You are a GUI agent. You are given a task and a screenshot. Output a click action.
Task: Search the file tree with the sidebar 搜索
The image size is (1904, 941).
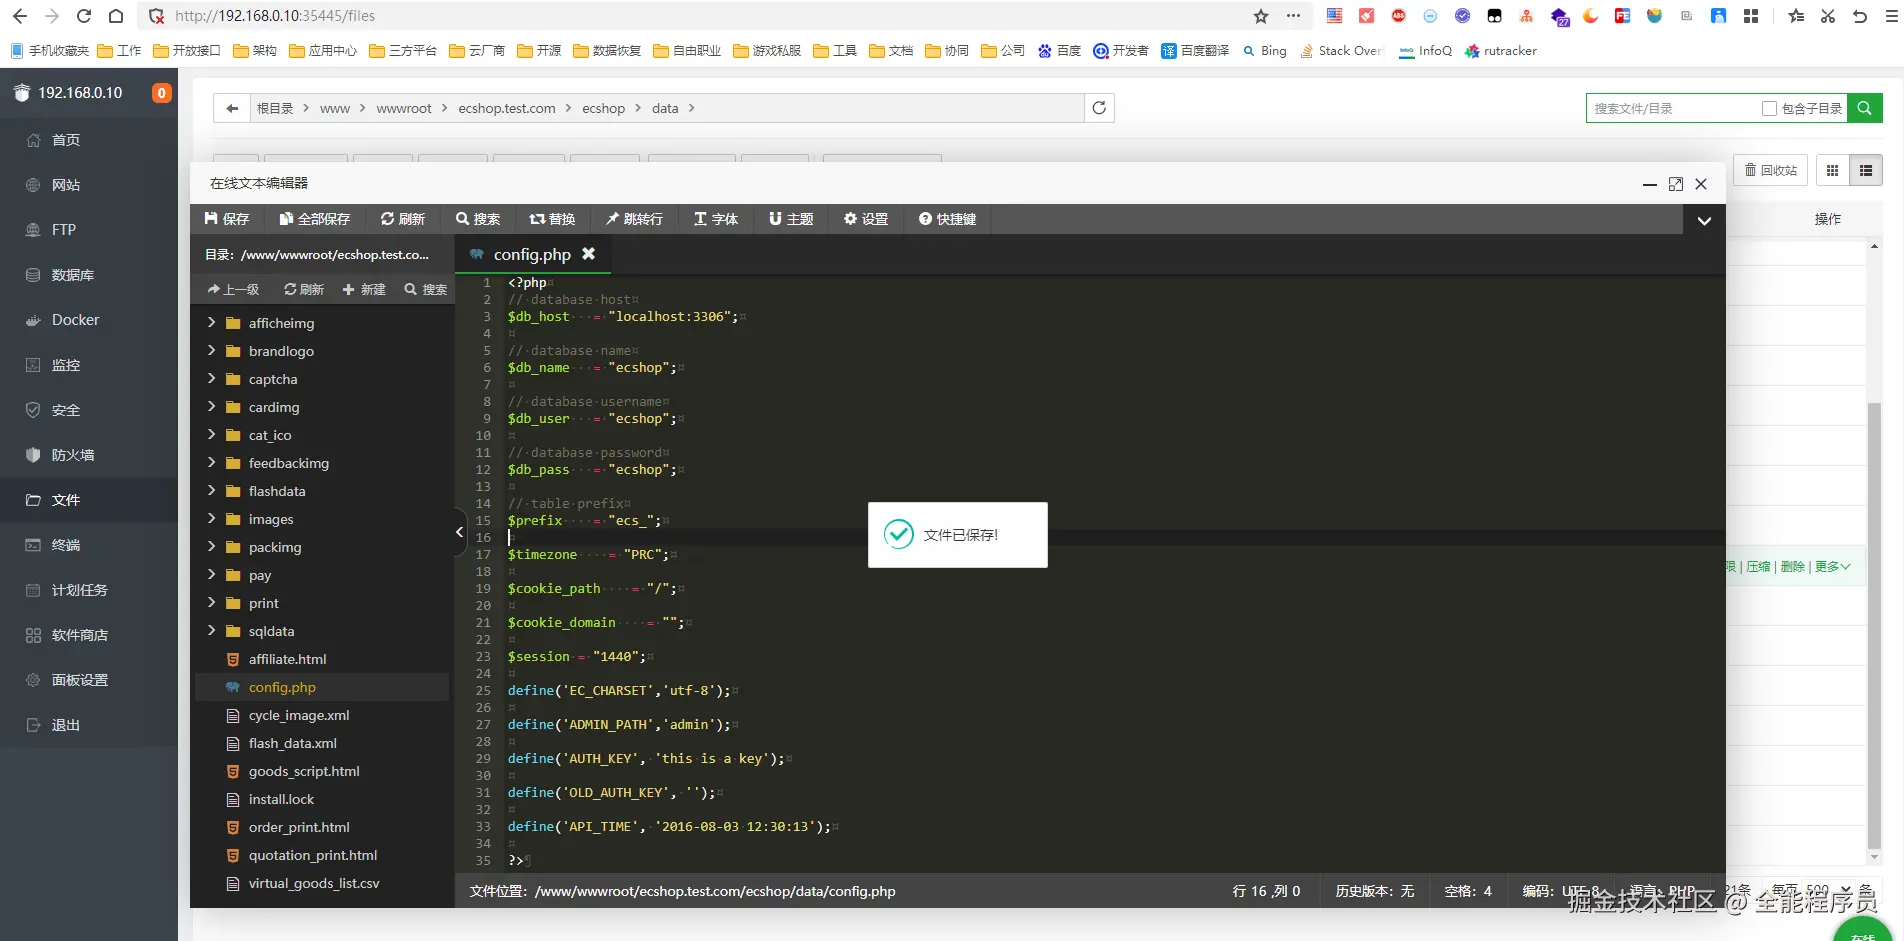tap(426, 289)
